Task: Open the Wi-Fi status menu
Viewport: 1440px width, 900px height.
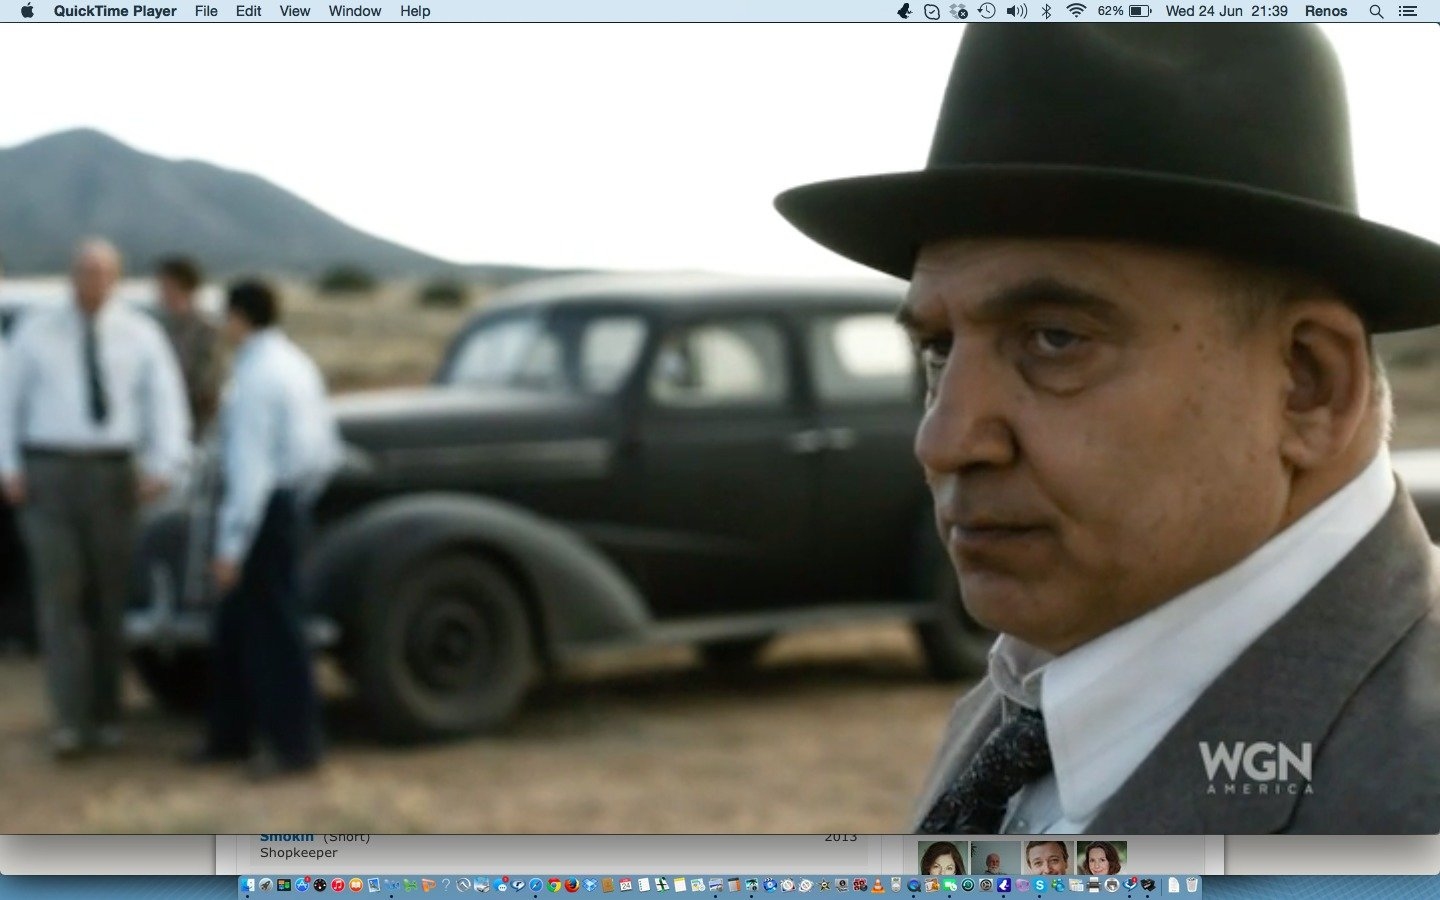Action: pyautogui.click(x=1076, y=11)
